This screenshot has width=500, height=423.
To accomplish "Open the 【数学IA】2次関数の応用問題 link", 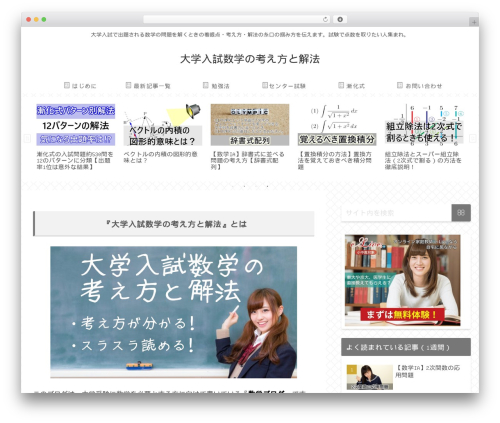I will 428,371.
